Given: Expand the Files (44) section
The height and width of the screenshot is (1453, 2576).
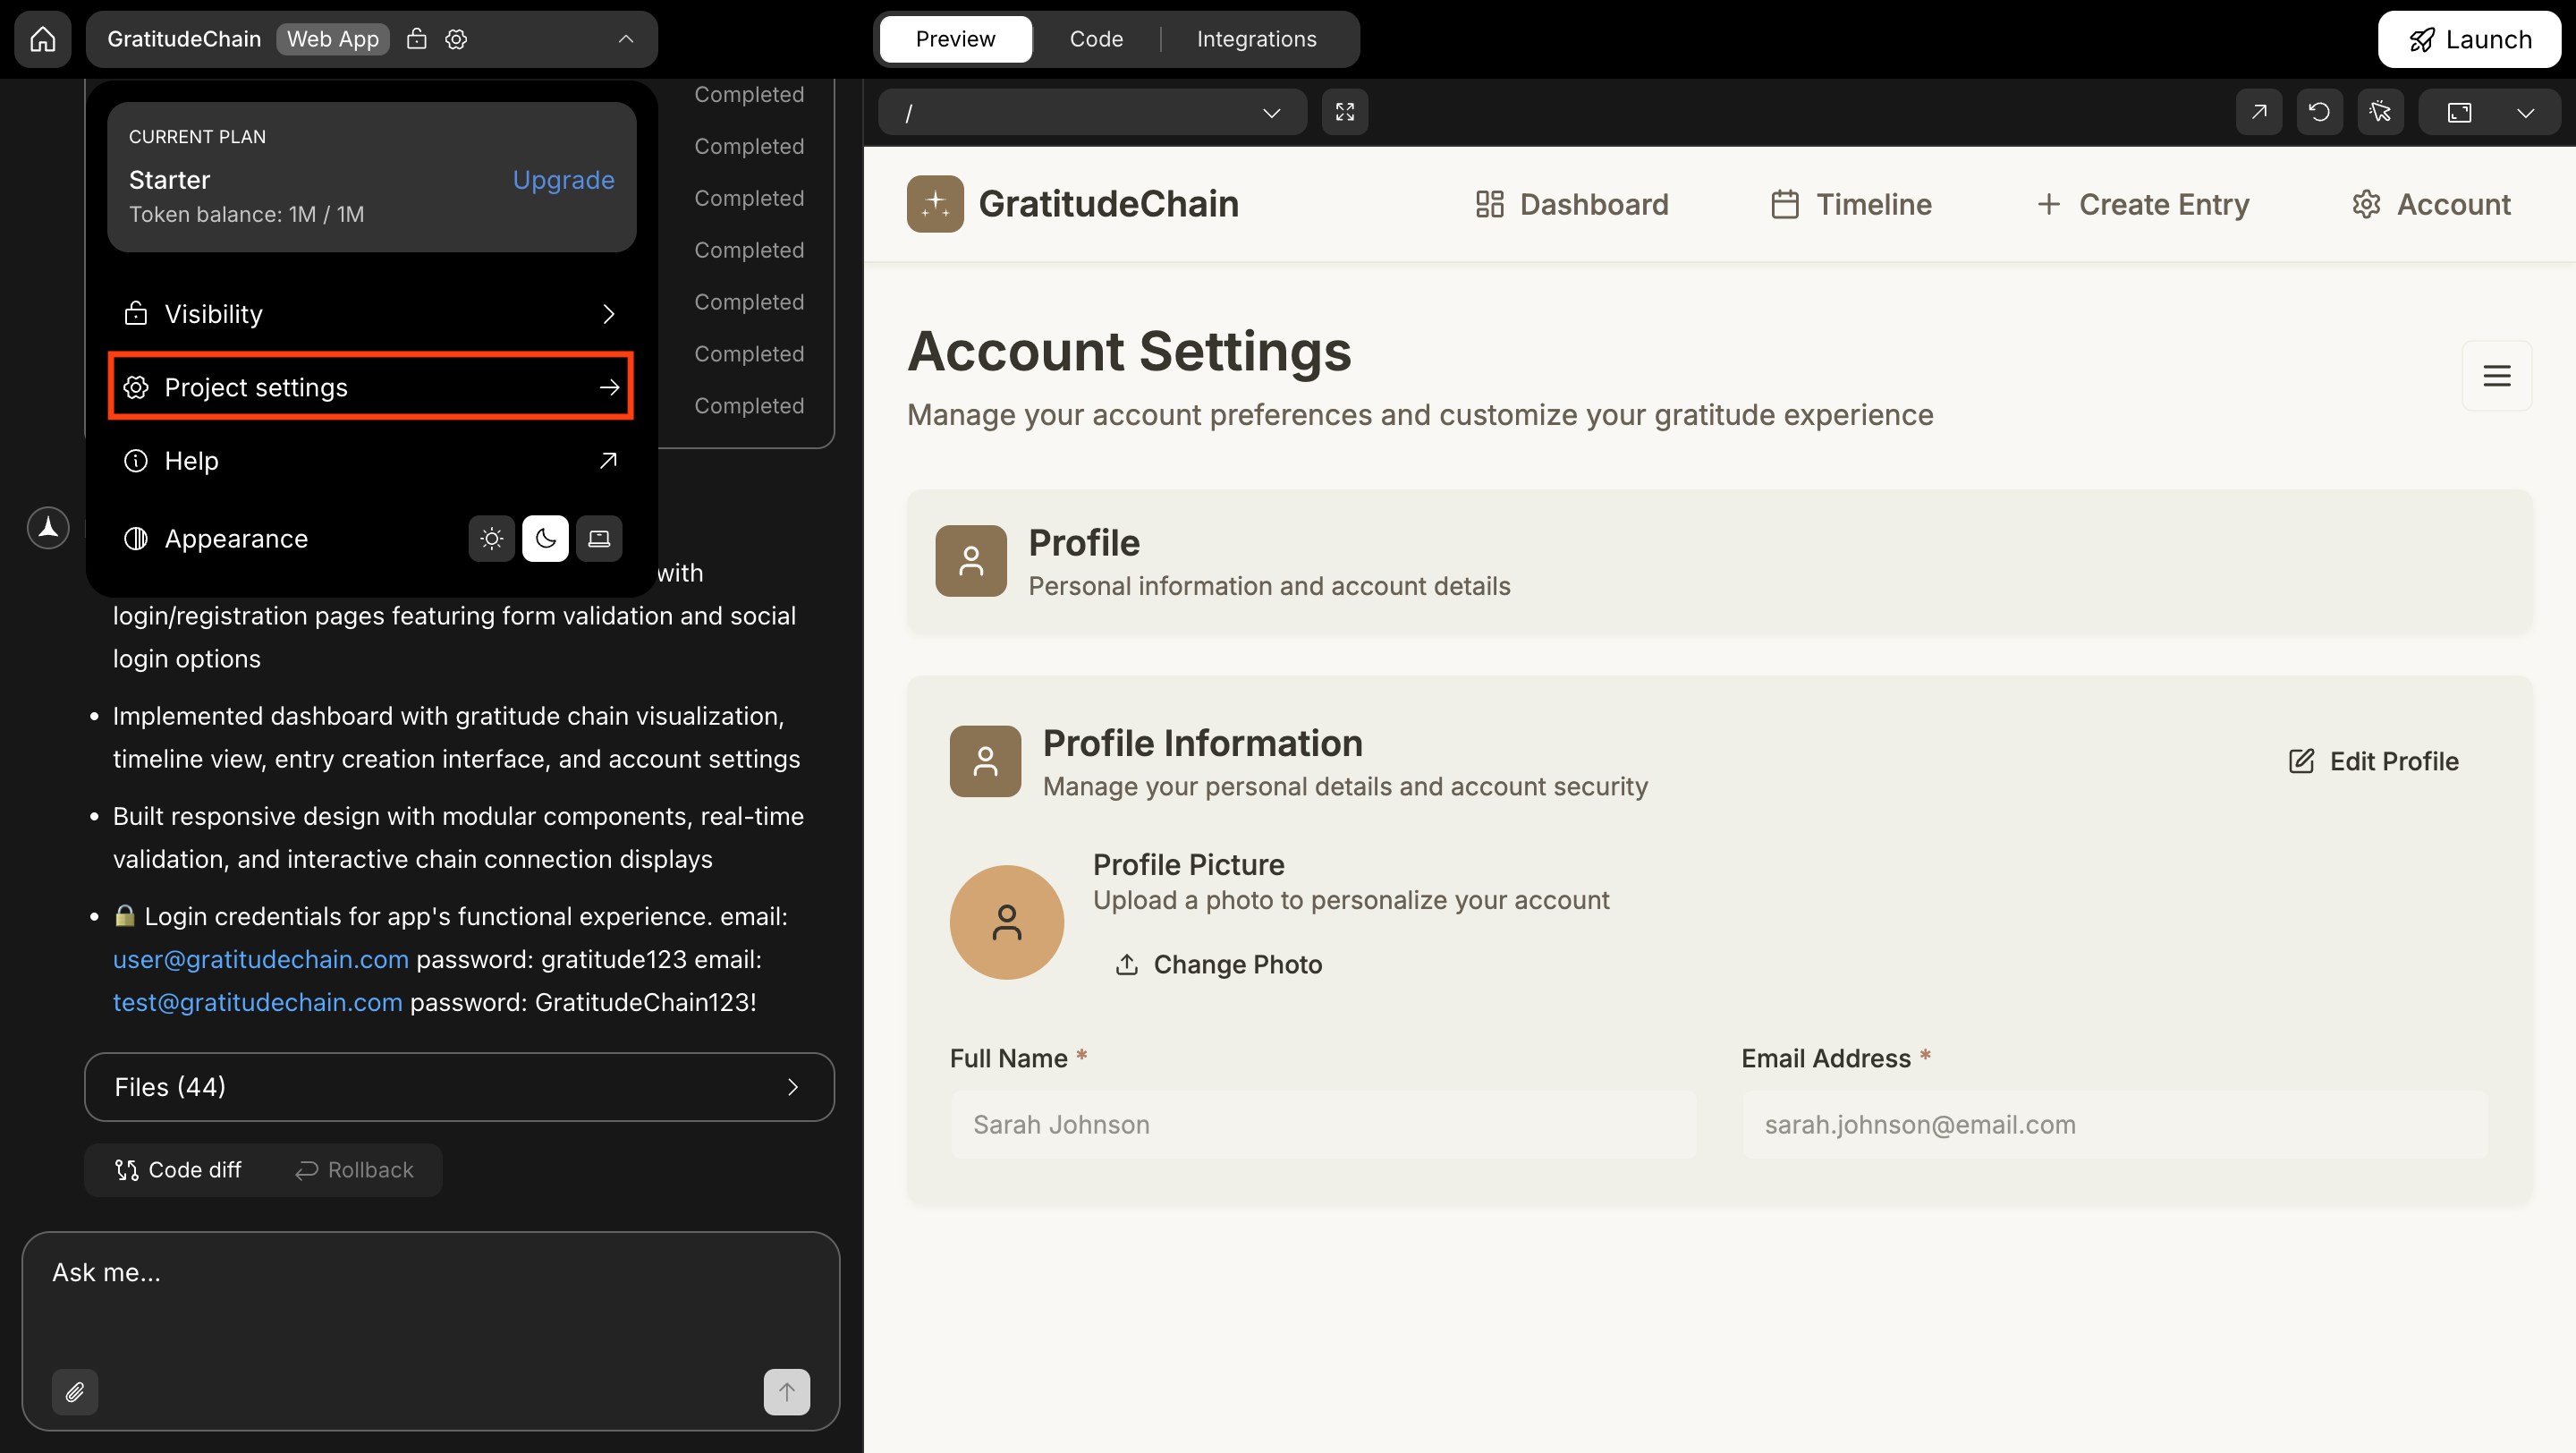Looking at the screenshot, I should click(459, 1087).
